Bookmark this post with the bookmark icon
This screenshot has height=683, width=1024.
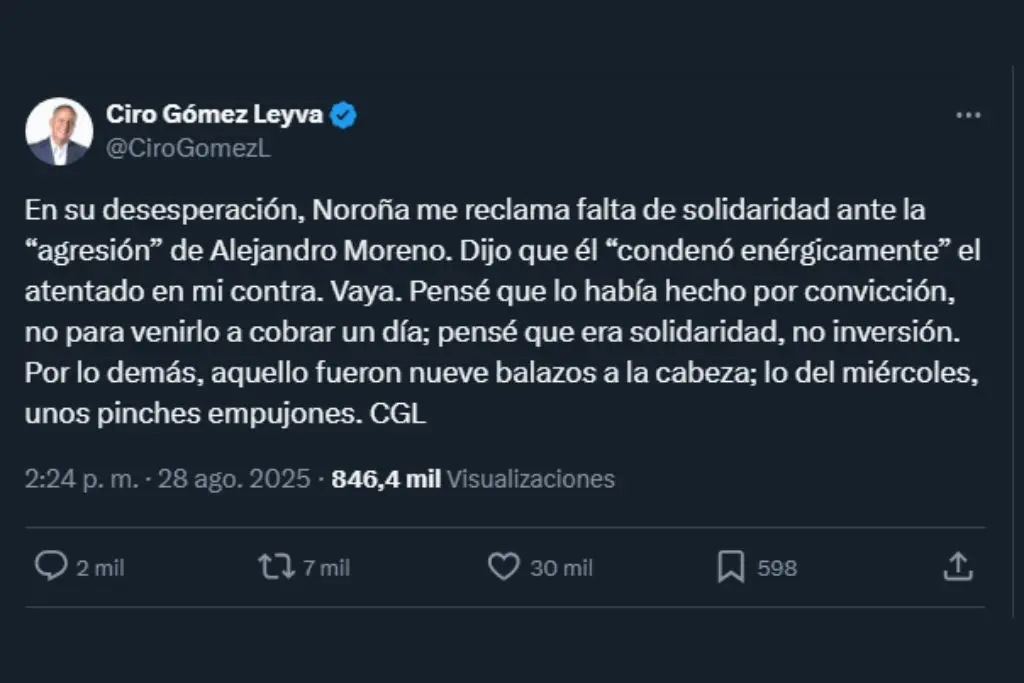pos(731,568)
